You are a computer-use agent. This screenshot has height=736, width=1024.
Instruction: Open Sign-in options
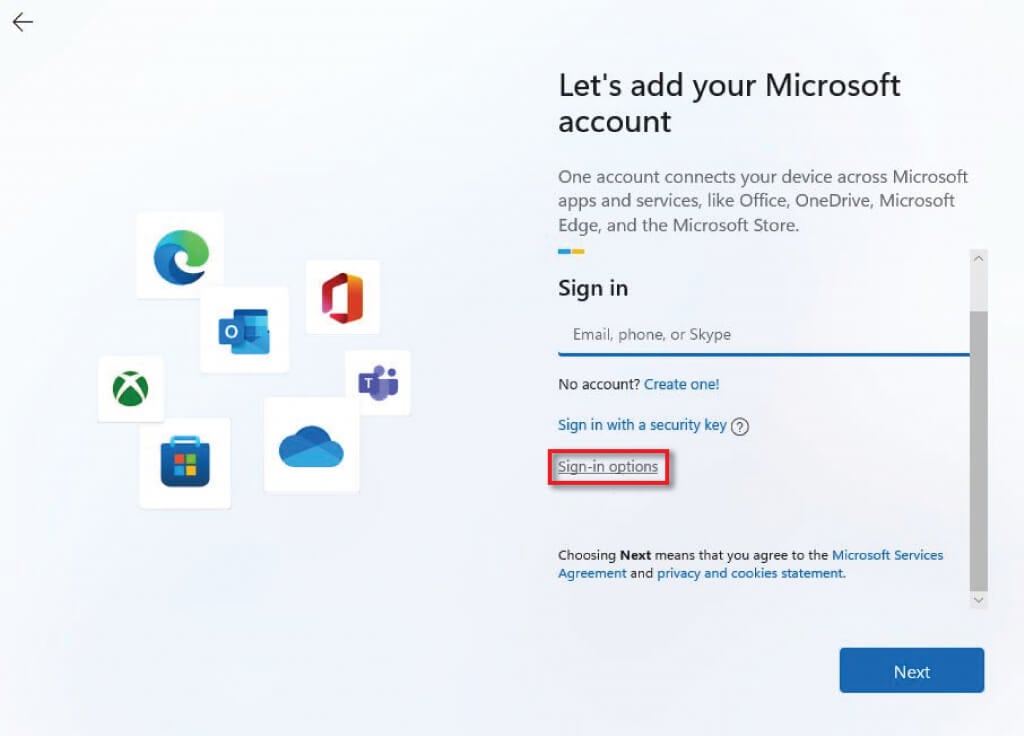click(x=608, y=467)
